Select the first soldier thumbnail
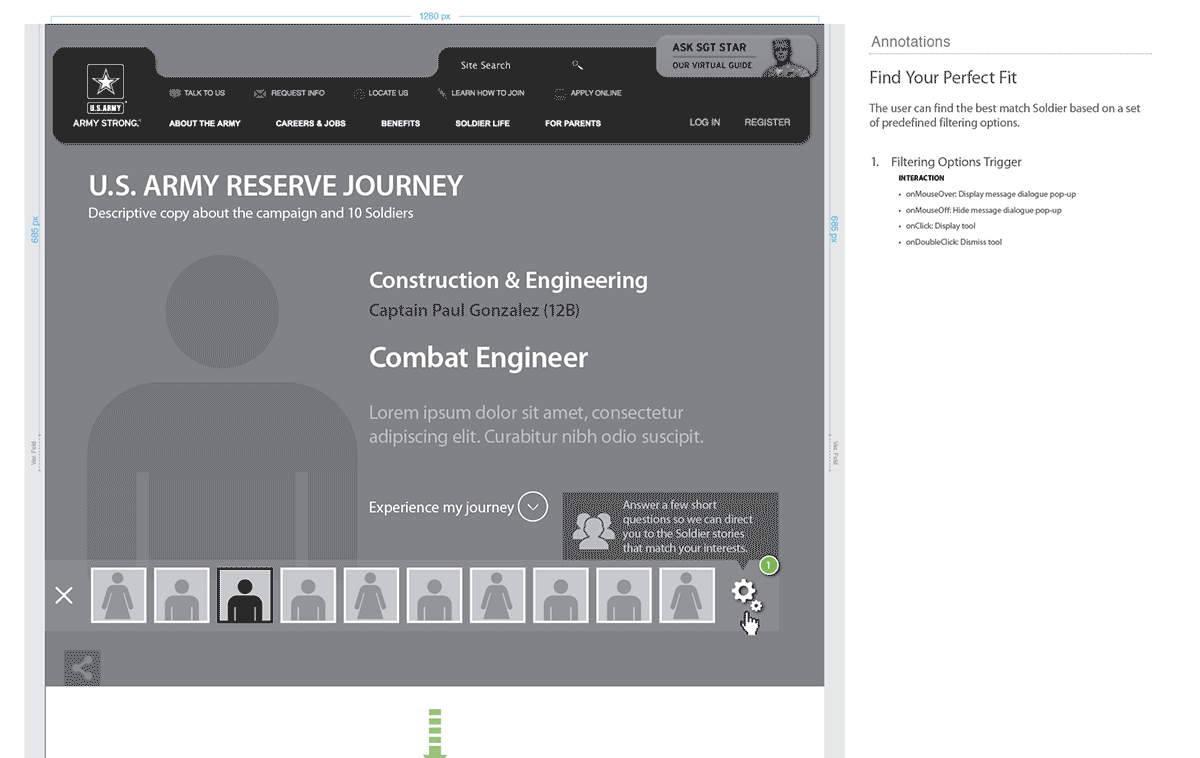 [x=119, y=595]
